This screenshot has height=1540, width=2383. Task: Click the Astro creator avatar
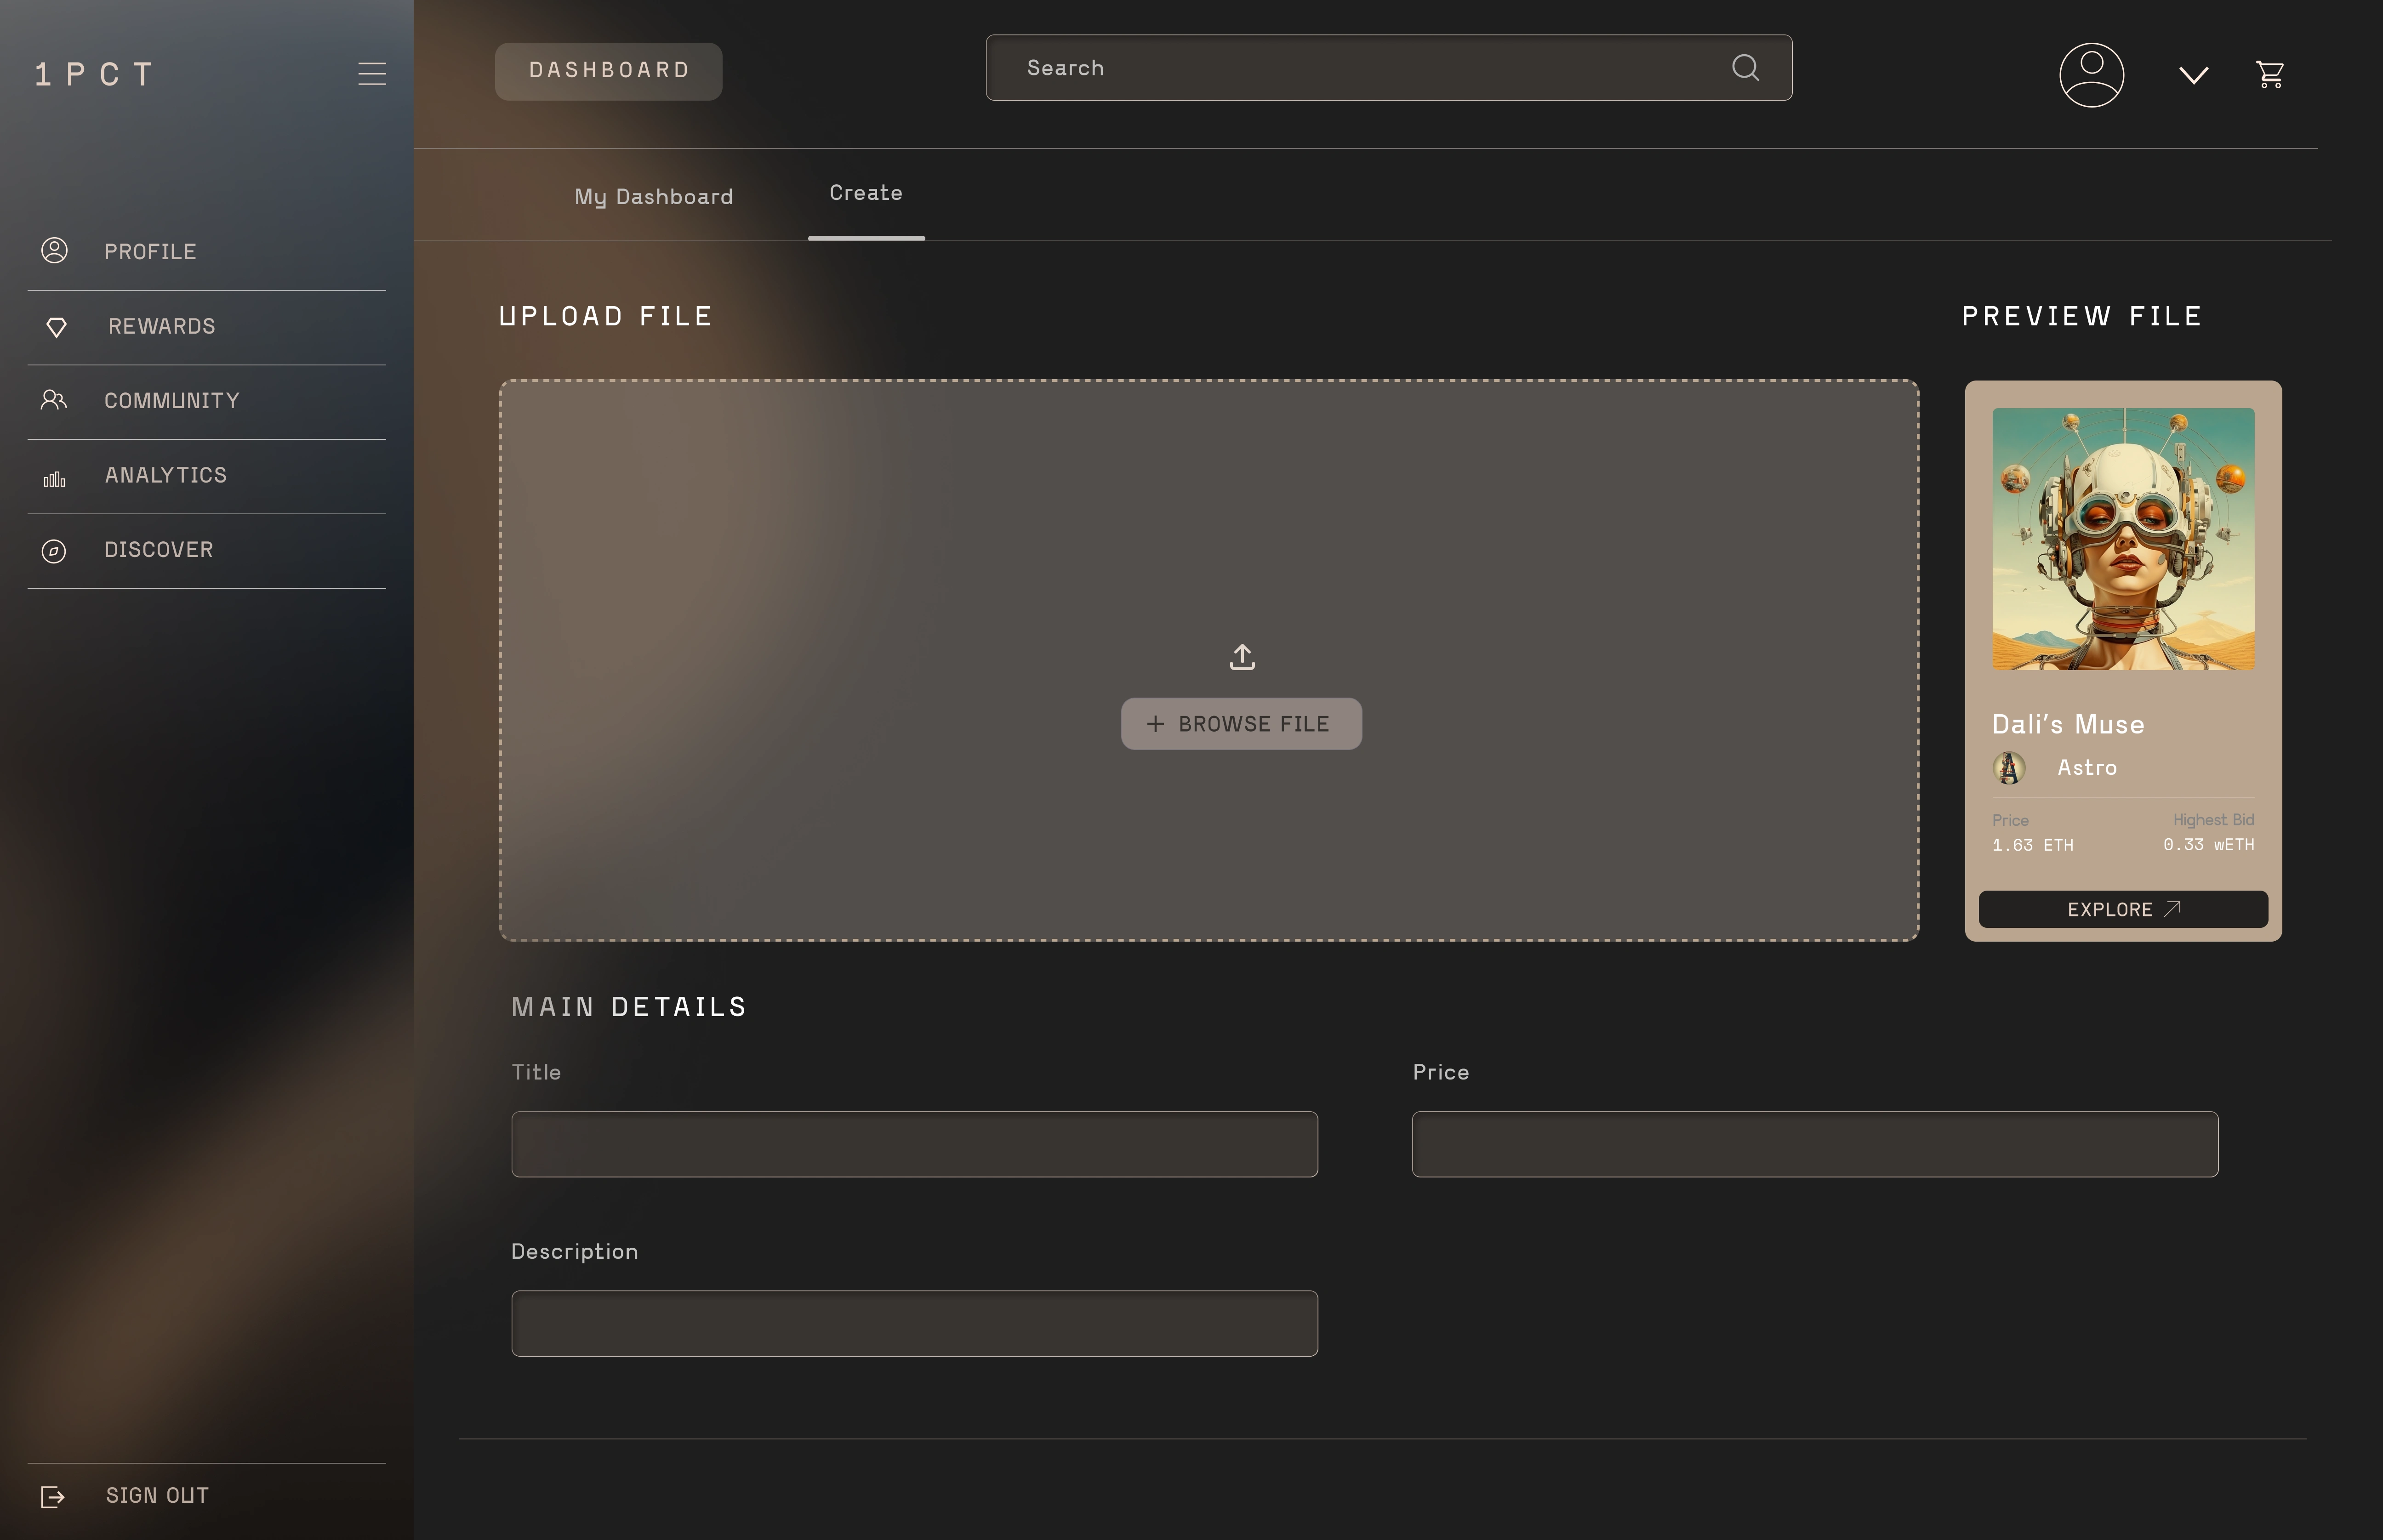click(x=2009, y=768)
